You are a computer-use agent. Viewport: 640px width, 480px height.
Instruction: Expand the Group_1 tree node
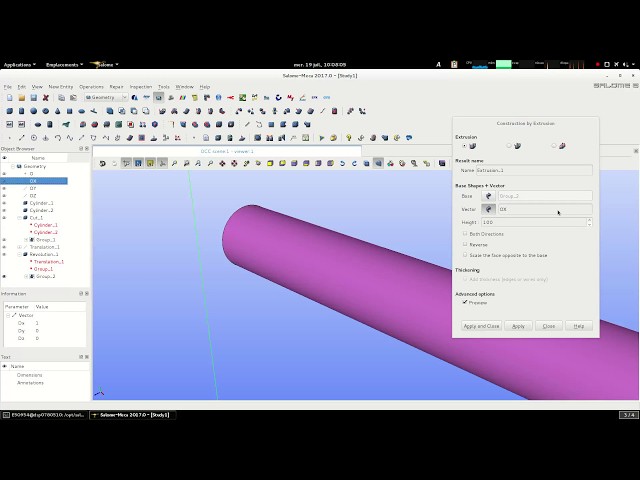[x=26, y=240]
